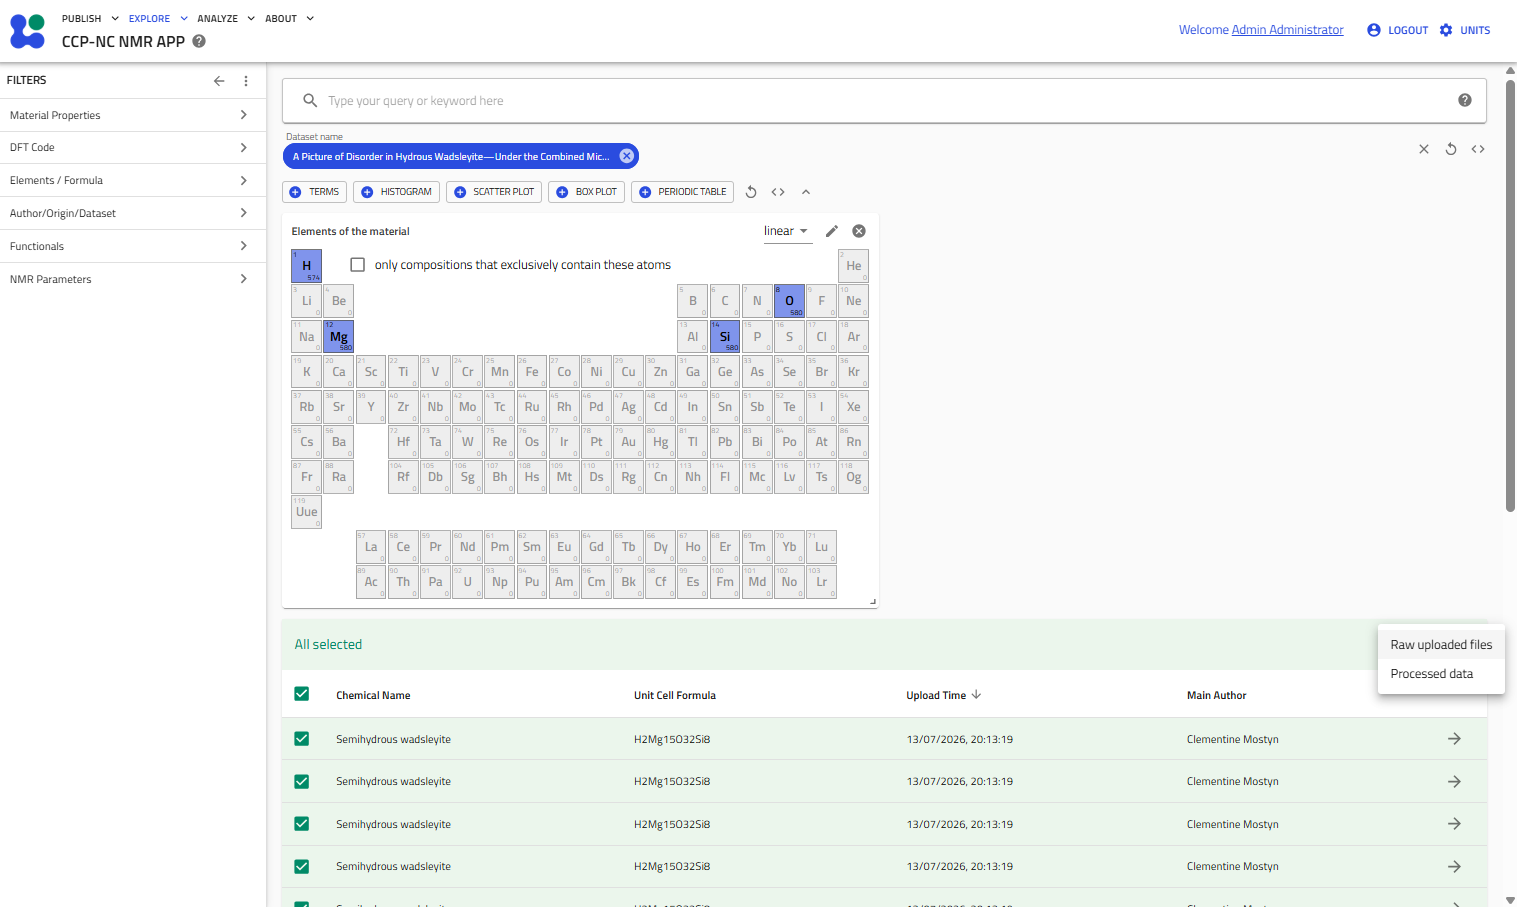
Task: Expand the Author/Origin/Dataset filter
Action: tap(133, 213)
